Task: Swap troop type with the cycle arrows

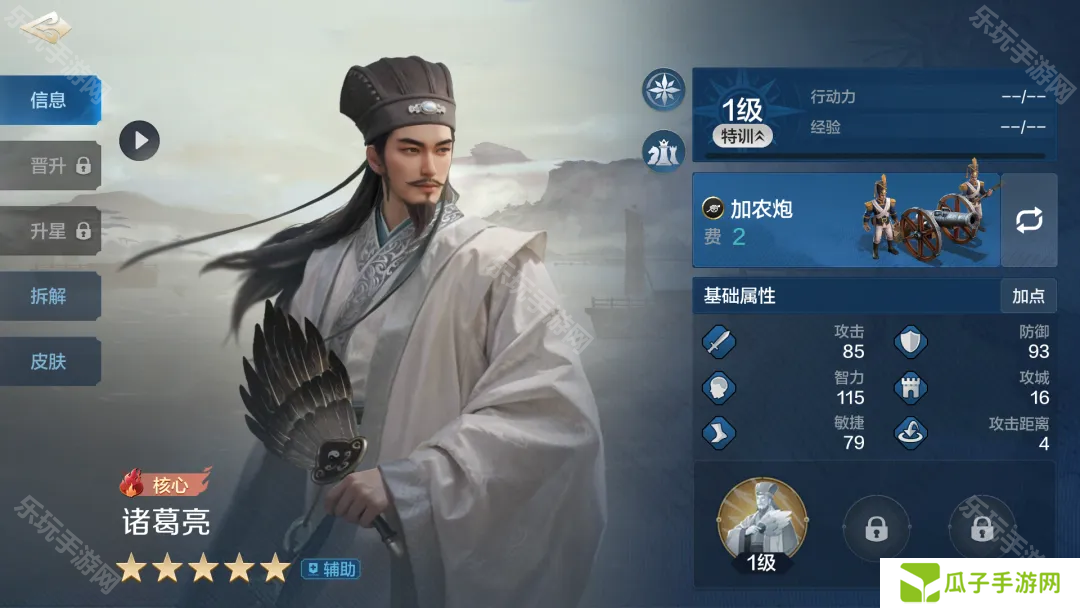Action: click(1029, 220)
